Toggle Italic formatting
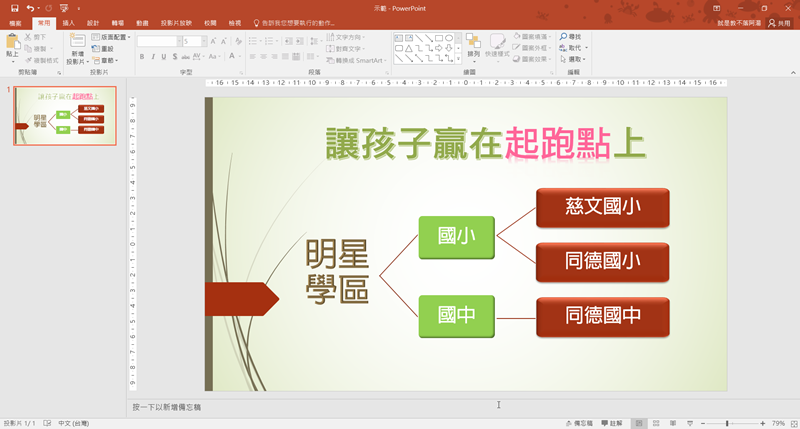 point(153,57)
